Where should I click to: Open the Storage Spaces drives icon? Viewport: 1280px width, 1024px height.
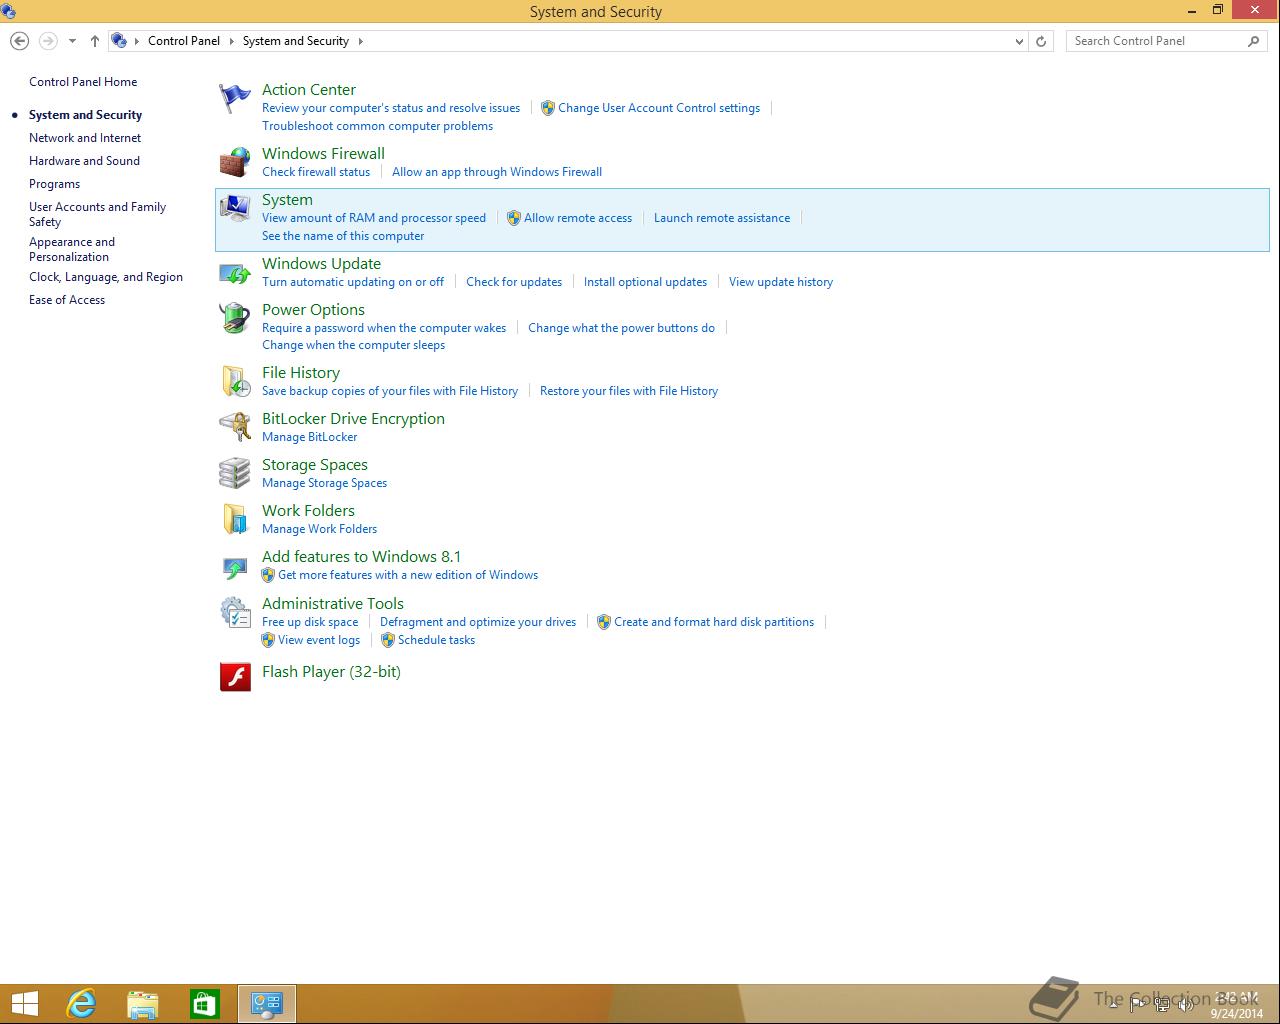tap(235, 473)
